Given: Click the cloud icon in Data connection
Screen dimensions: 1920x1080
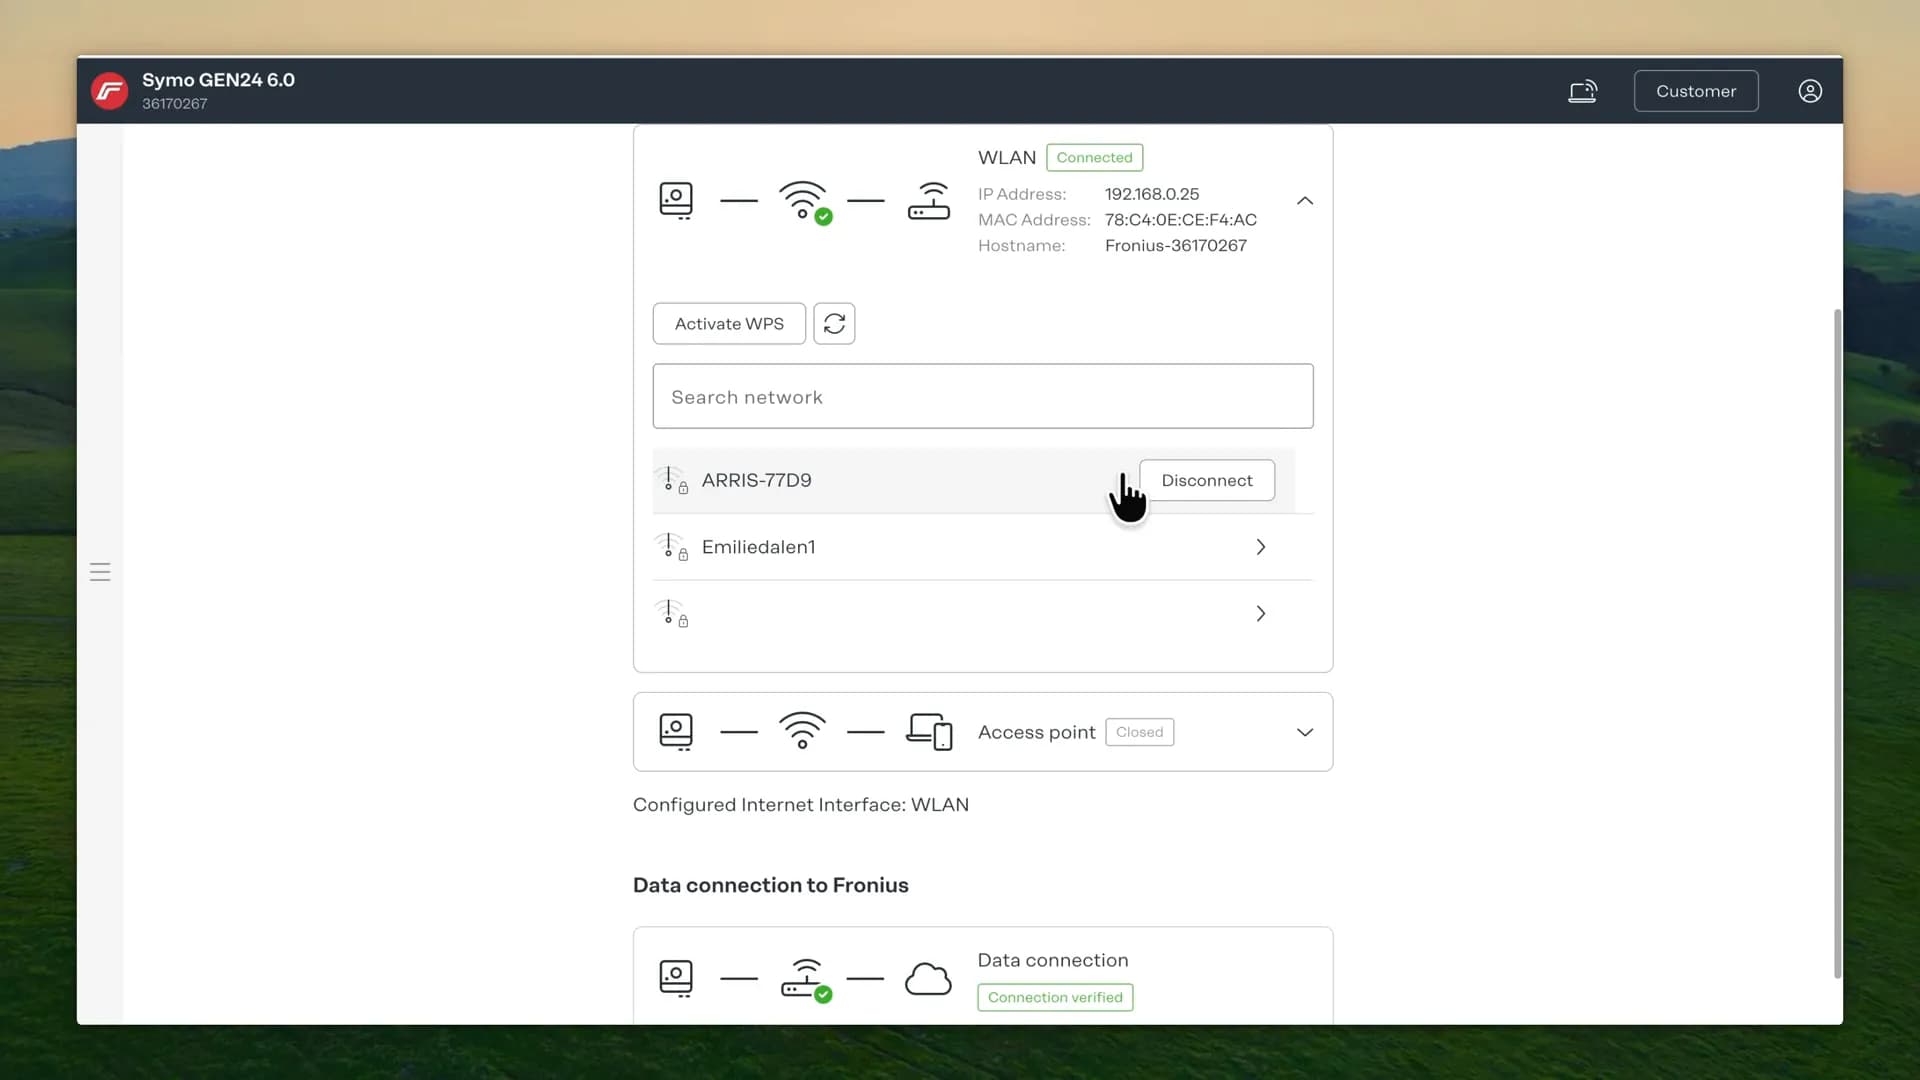Looking at the screenshot, I should pyautogui.click(x=928, y=979).
